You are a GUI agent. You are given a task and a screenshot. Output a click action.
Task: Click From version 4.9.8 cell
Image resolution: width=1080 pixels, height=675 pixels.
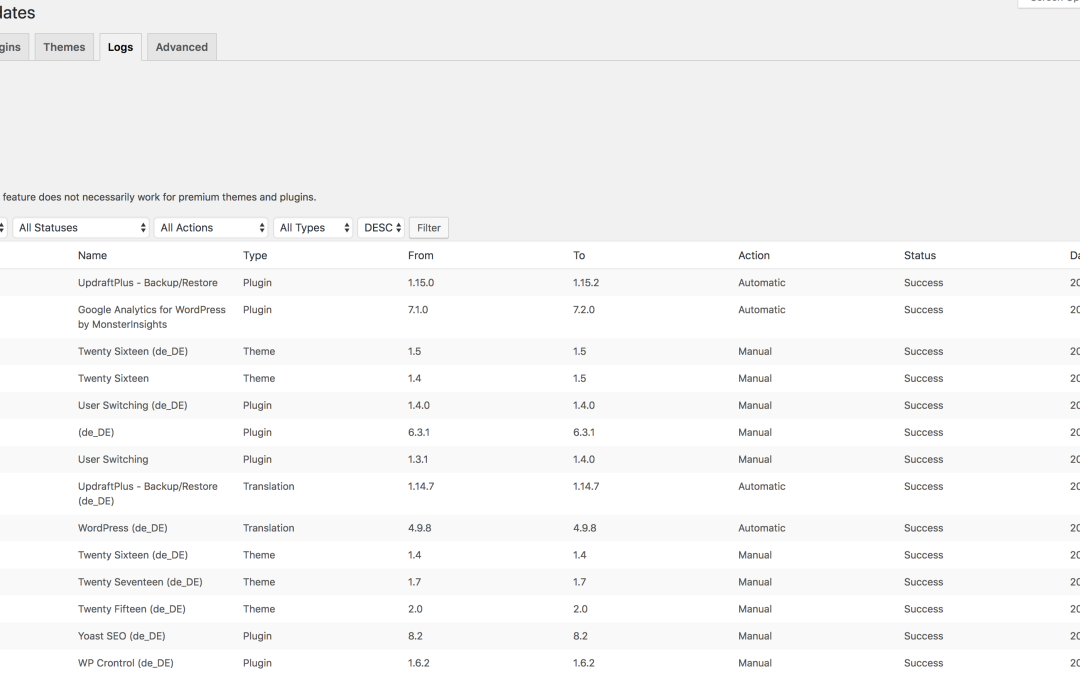tap(419, 528)
